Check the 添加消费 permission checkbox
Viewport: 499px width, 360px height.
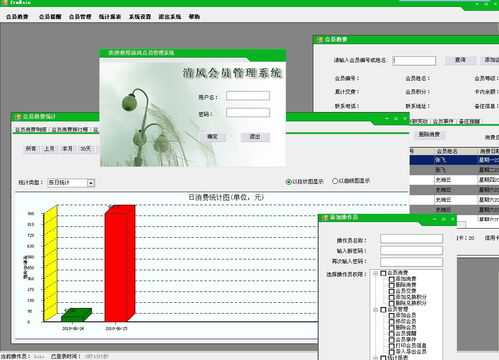(392, 279)
